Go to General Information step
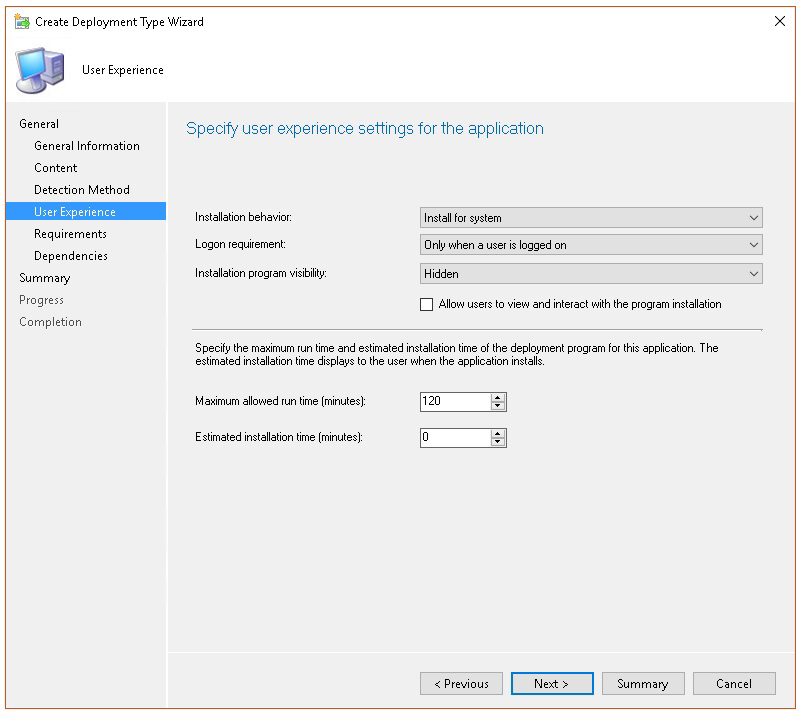 point(87,146)
